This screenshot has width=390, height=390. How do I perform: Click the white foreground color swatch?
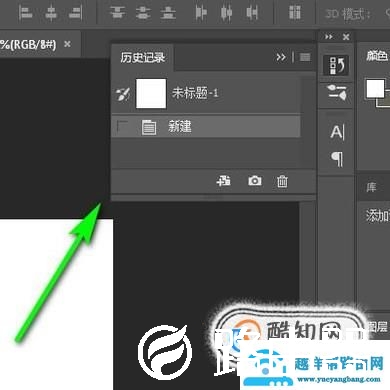[375, 88]
